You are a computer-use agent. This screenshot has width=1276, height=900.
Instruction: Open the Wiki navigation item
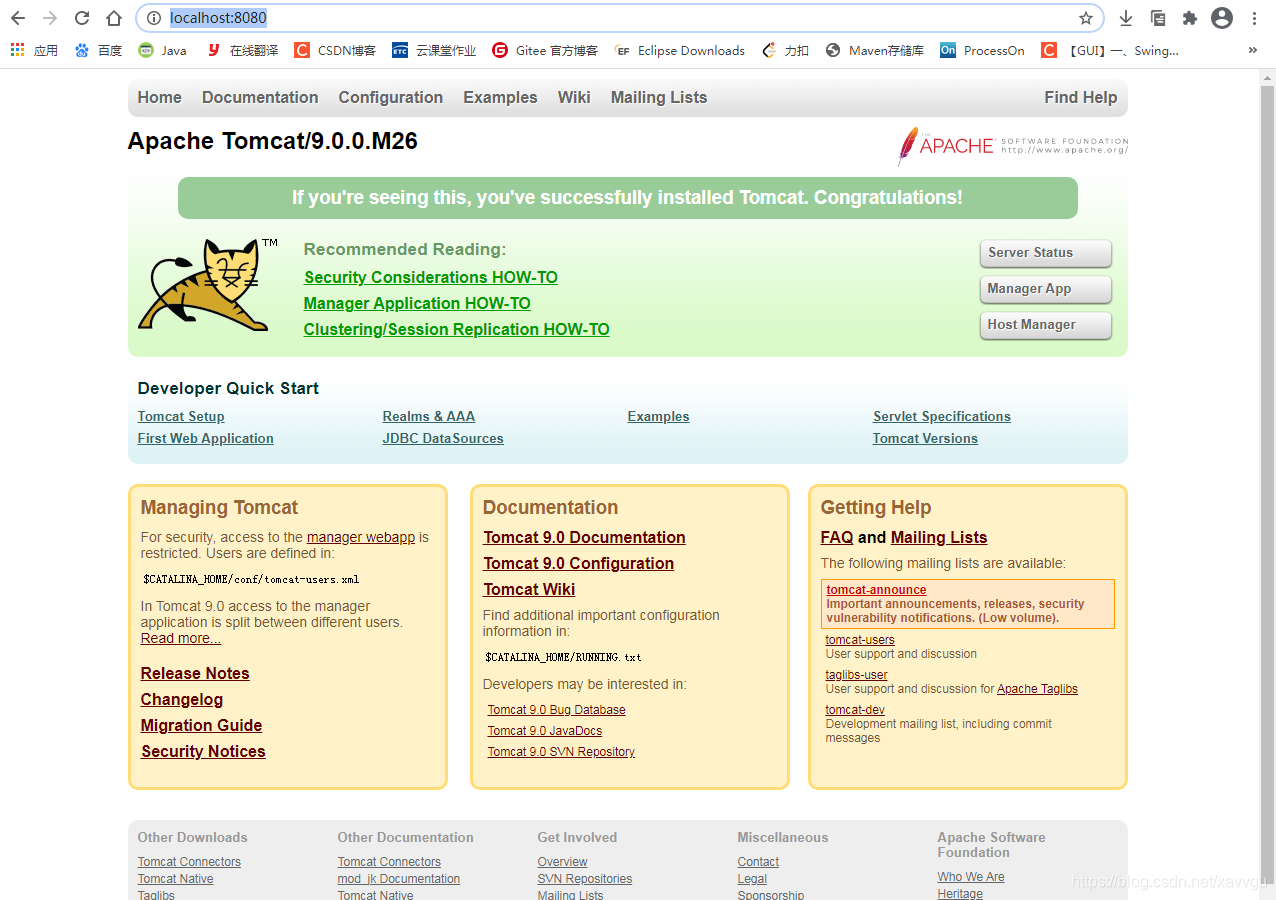click(574, 97)
